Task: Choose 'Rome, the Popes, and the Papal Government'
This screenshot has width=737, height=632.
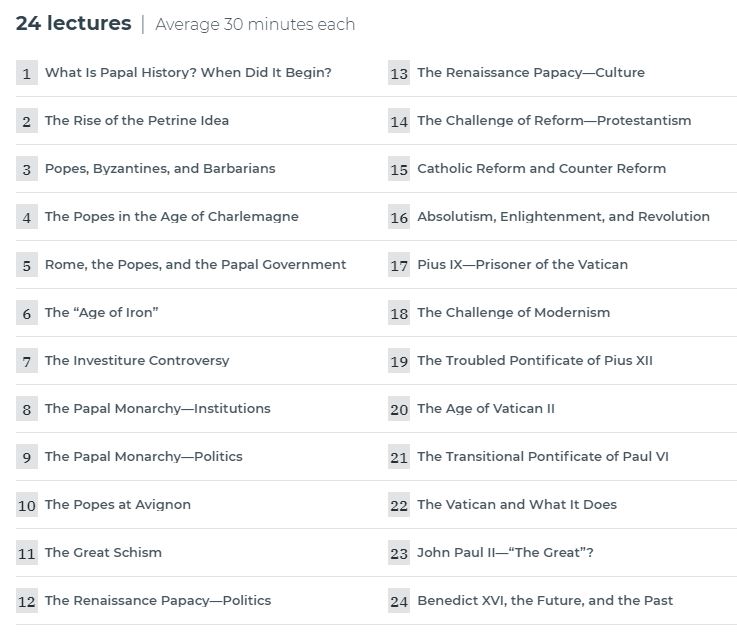Action: coord(195,265)
